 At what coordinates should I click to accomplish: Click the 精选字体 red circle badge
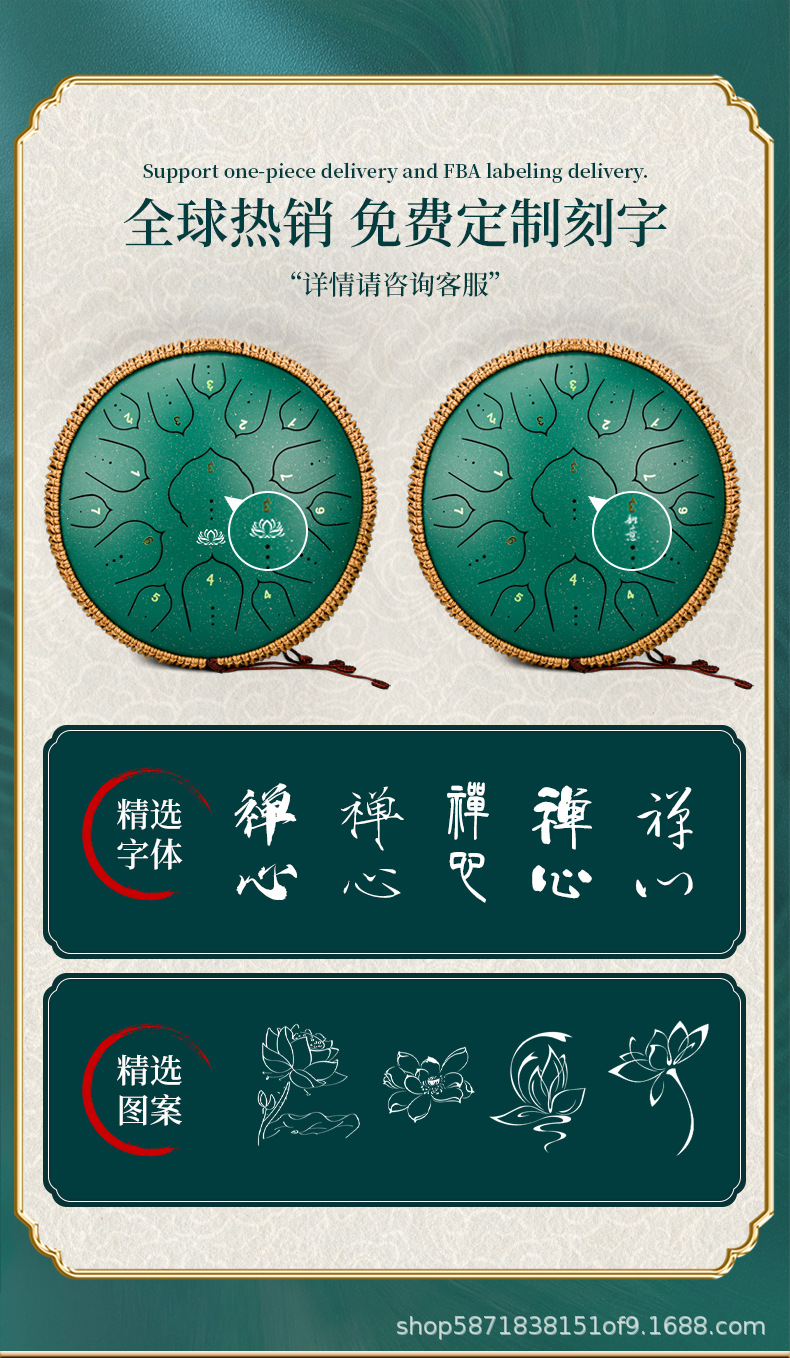[x=147, y=834]
